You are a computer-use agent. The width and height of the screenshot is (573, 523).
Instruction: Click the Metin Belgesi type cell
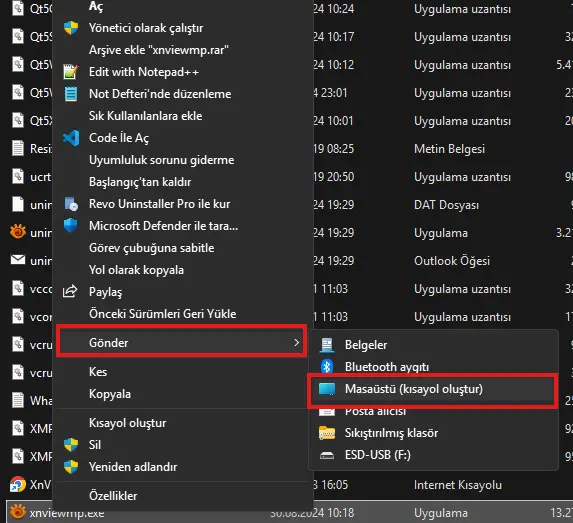pyautogui.click(x=449, y=149)
